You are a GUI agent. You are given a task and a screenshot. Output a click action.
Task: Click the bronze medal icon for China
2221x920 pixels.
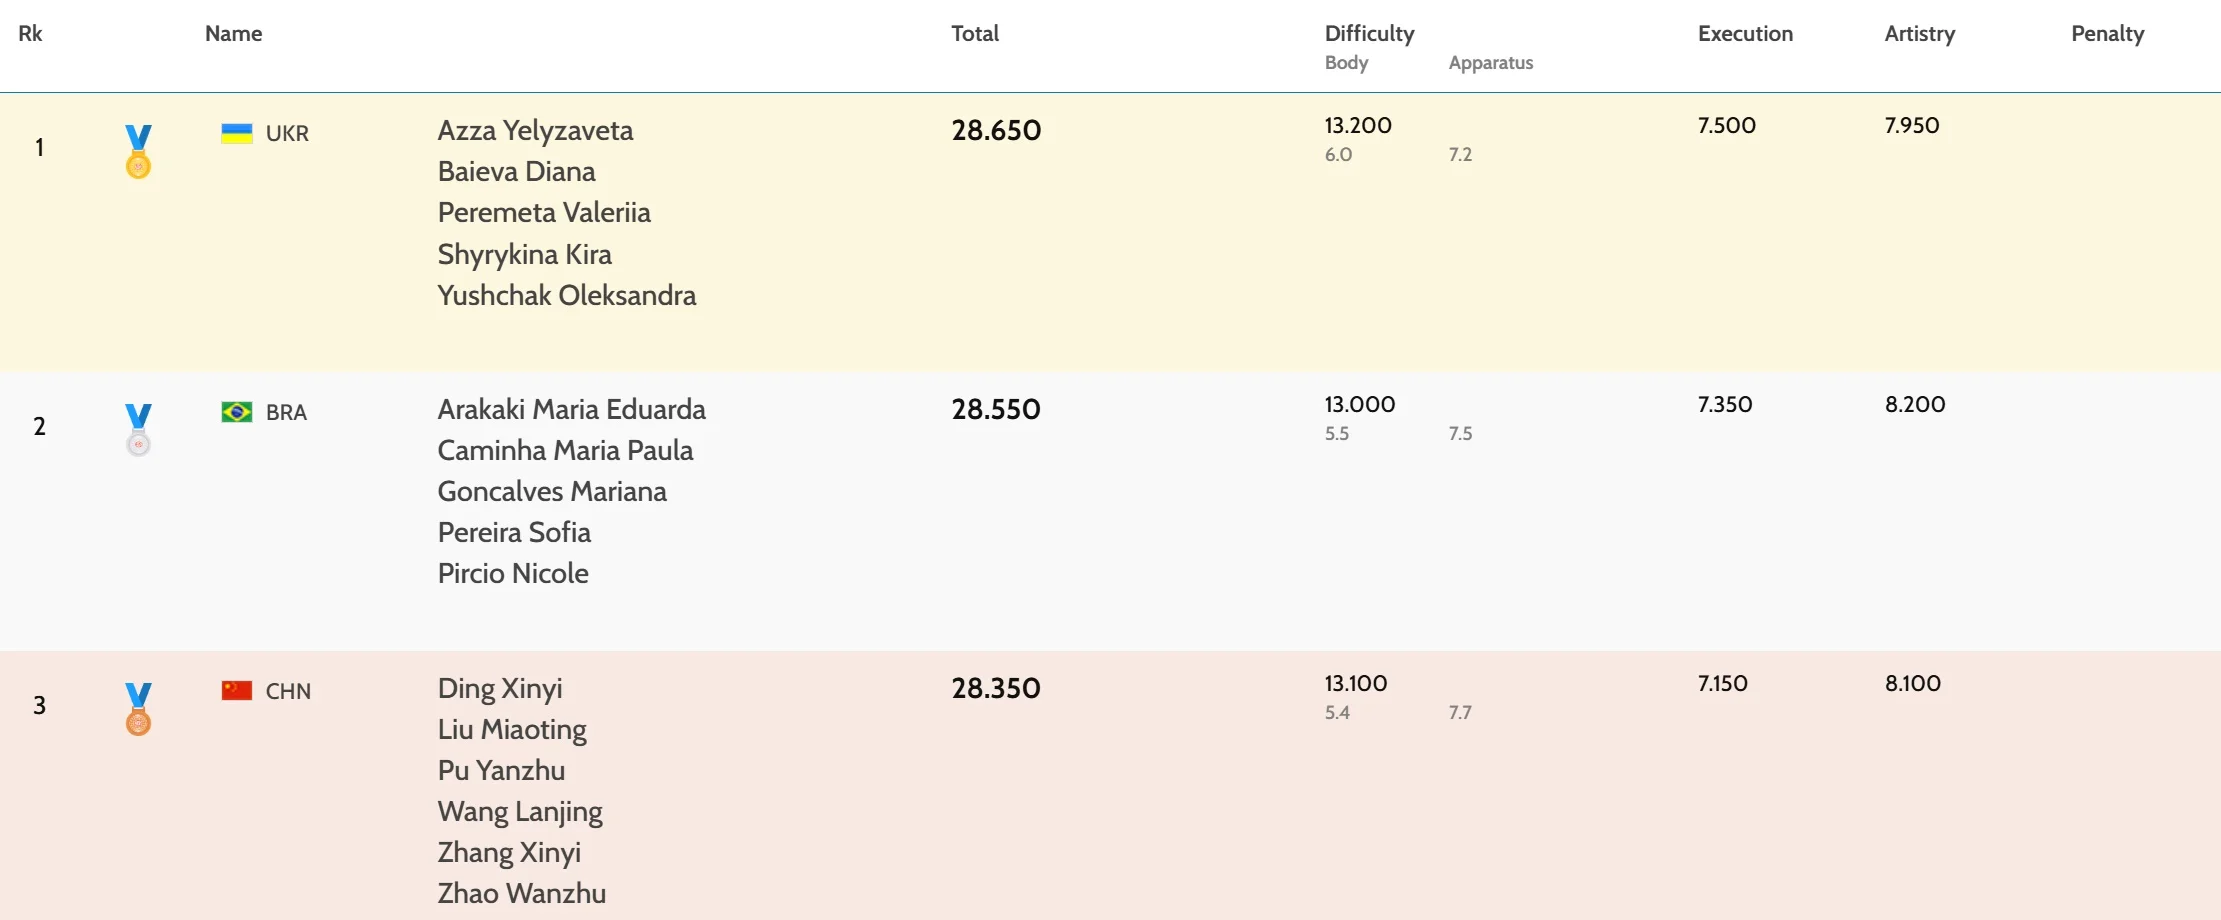pyautogui.click(x=138, y=709)
